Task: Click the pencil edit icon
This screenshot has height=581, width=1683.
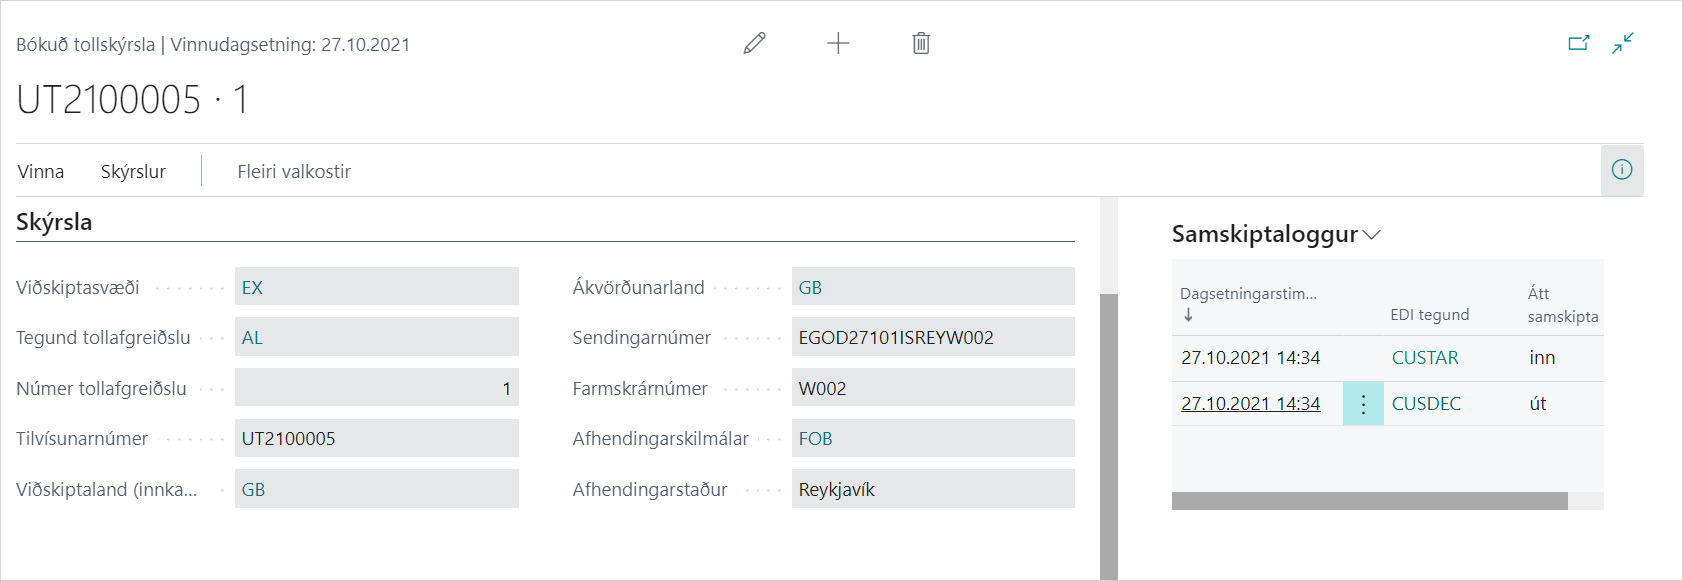Action: point(755,43)
